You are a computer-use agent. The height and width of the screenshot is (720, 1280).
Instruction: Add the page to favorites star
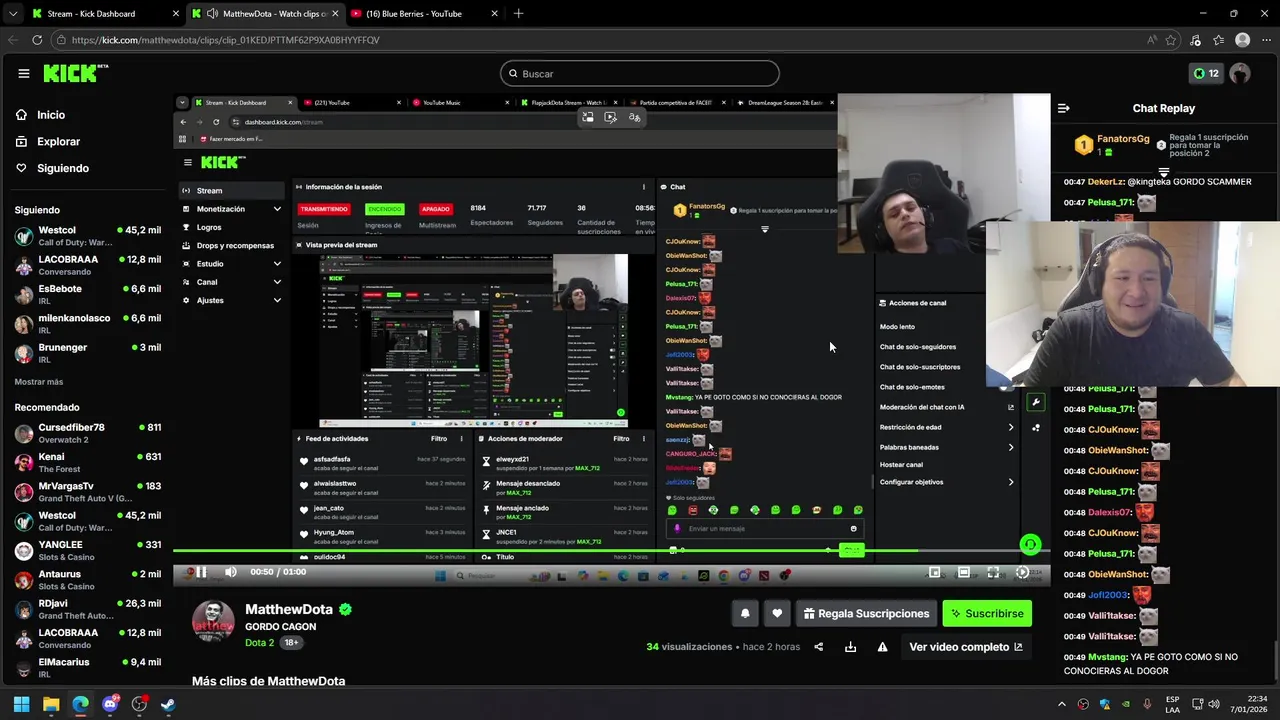click(x=1173, y=40)
